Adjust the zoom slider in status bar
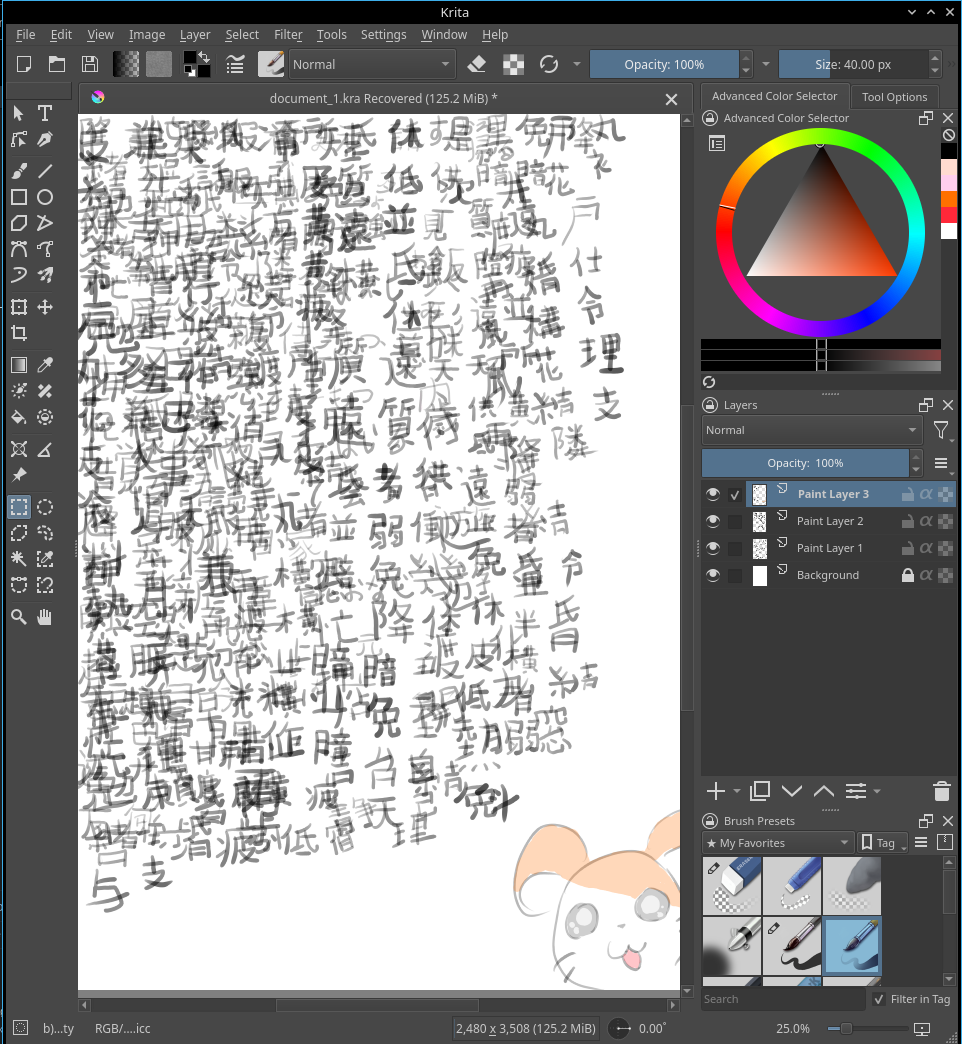The image size is (962, 1044). point(863,1029)
